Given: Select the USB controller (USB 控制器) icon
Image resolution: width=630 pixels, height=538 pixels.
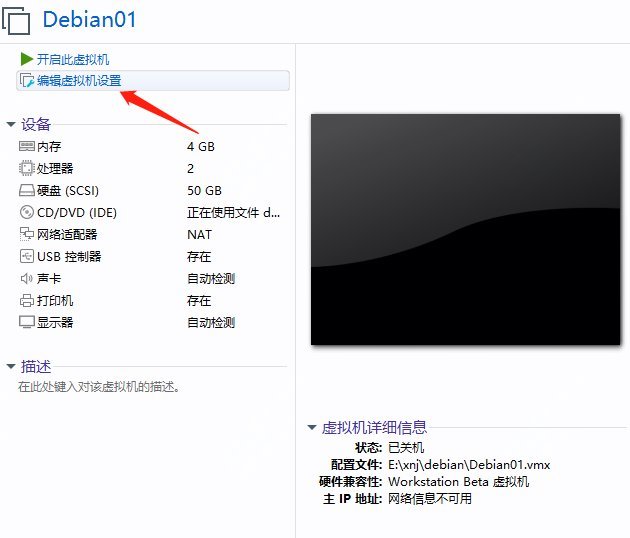Looking at the screenshot, I should tap(27, 256).
